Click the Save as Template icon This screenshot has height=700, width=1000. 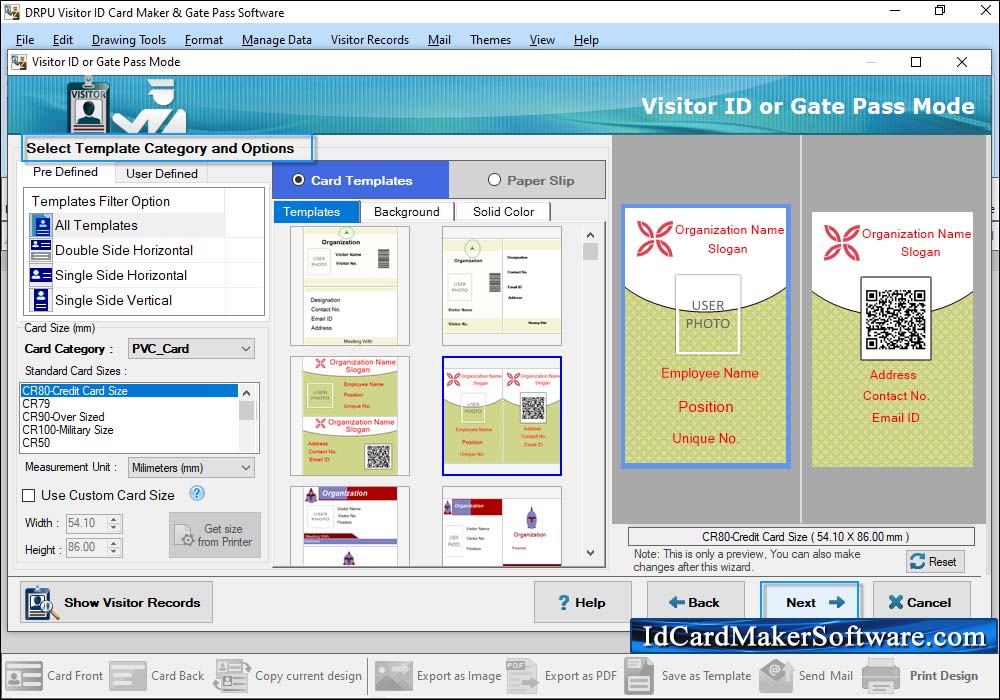coord(639,676)
